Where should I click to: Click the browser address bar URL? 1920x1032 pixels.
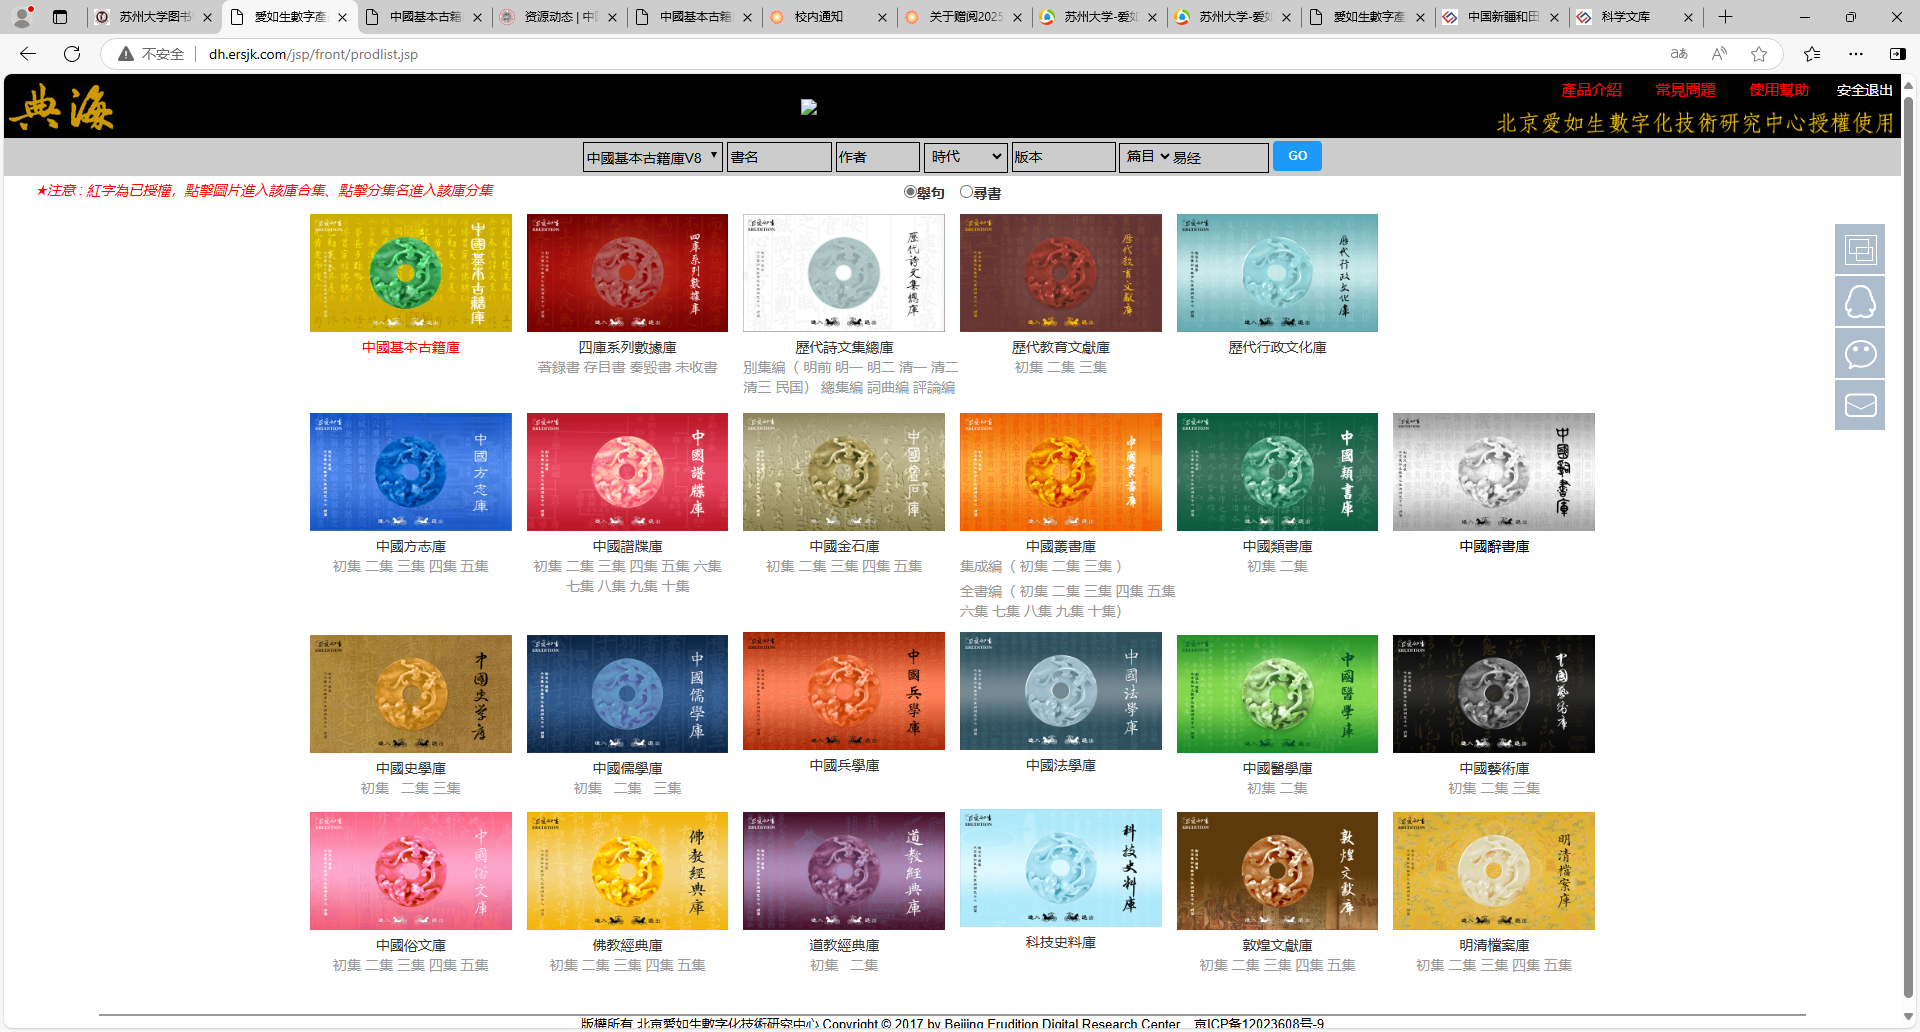point(313,54)
